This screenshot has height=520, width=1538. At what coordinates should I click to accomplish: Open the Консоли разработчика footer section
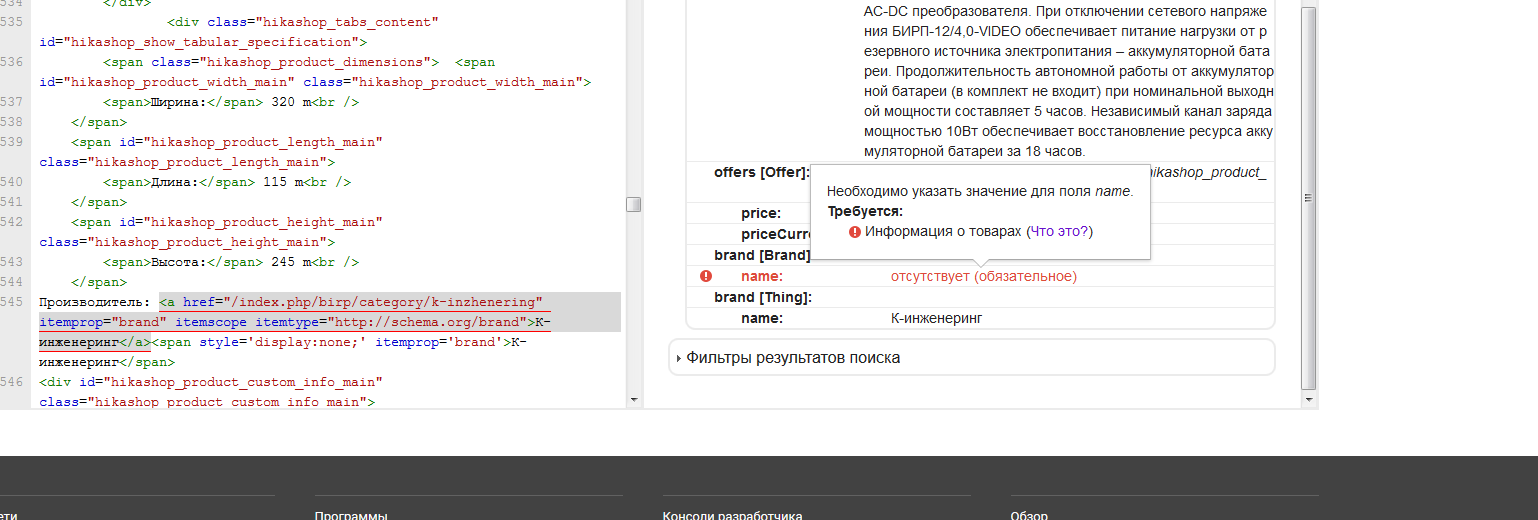(x=732, y=515)
